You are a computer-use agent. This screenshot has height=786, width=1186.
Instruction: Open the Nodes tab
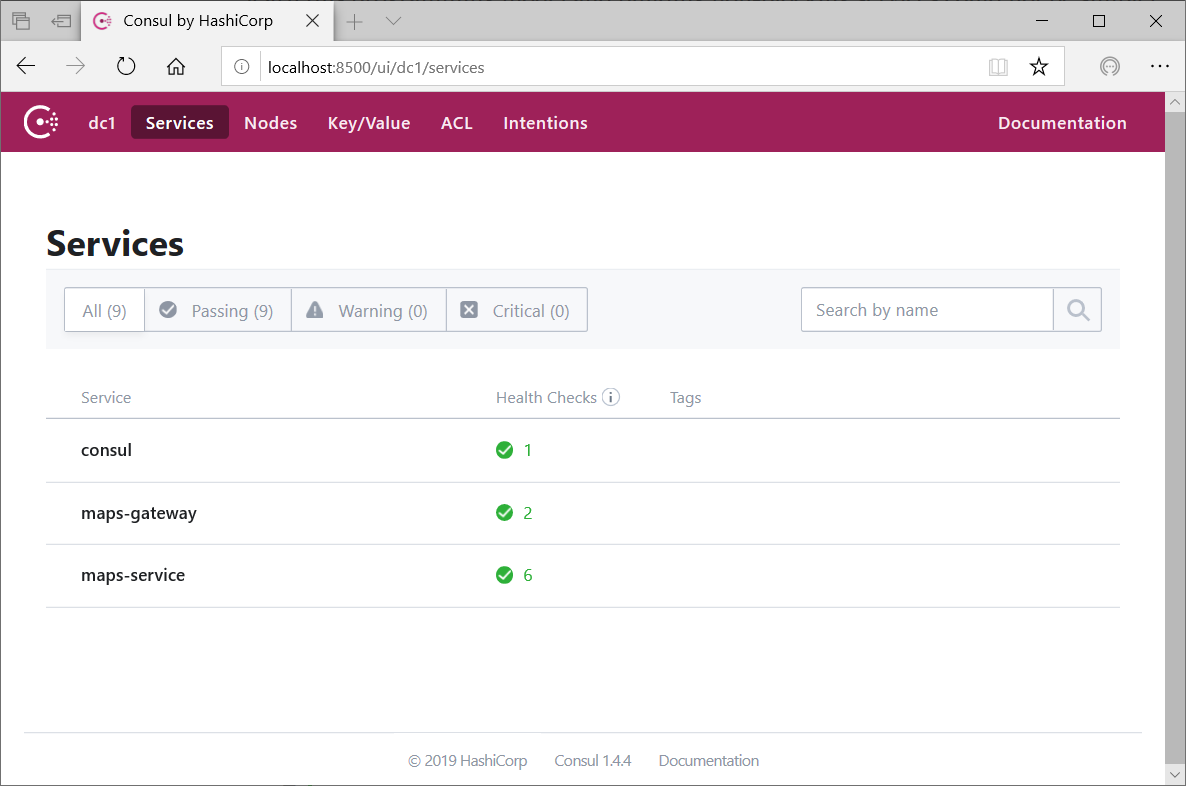click(270, 123)
